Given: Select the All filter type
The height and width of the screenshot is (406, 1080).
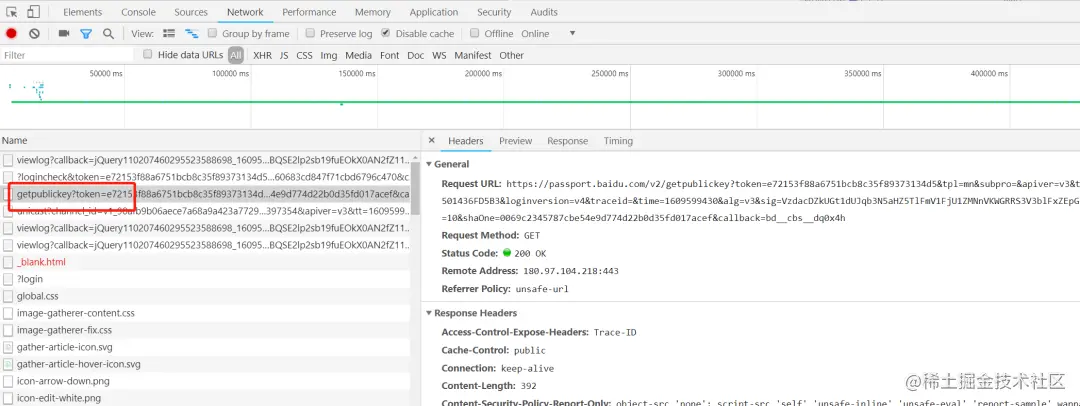Looking at the screenshot, I should [236, 55].
